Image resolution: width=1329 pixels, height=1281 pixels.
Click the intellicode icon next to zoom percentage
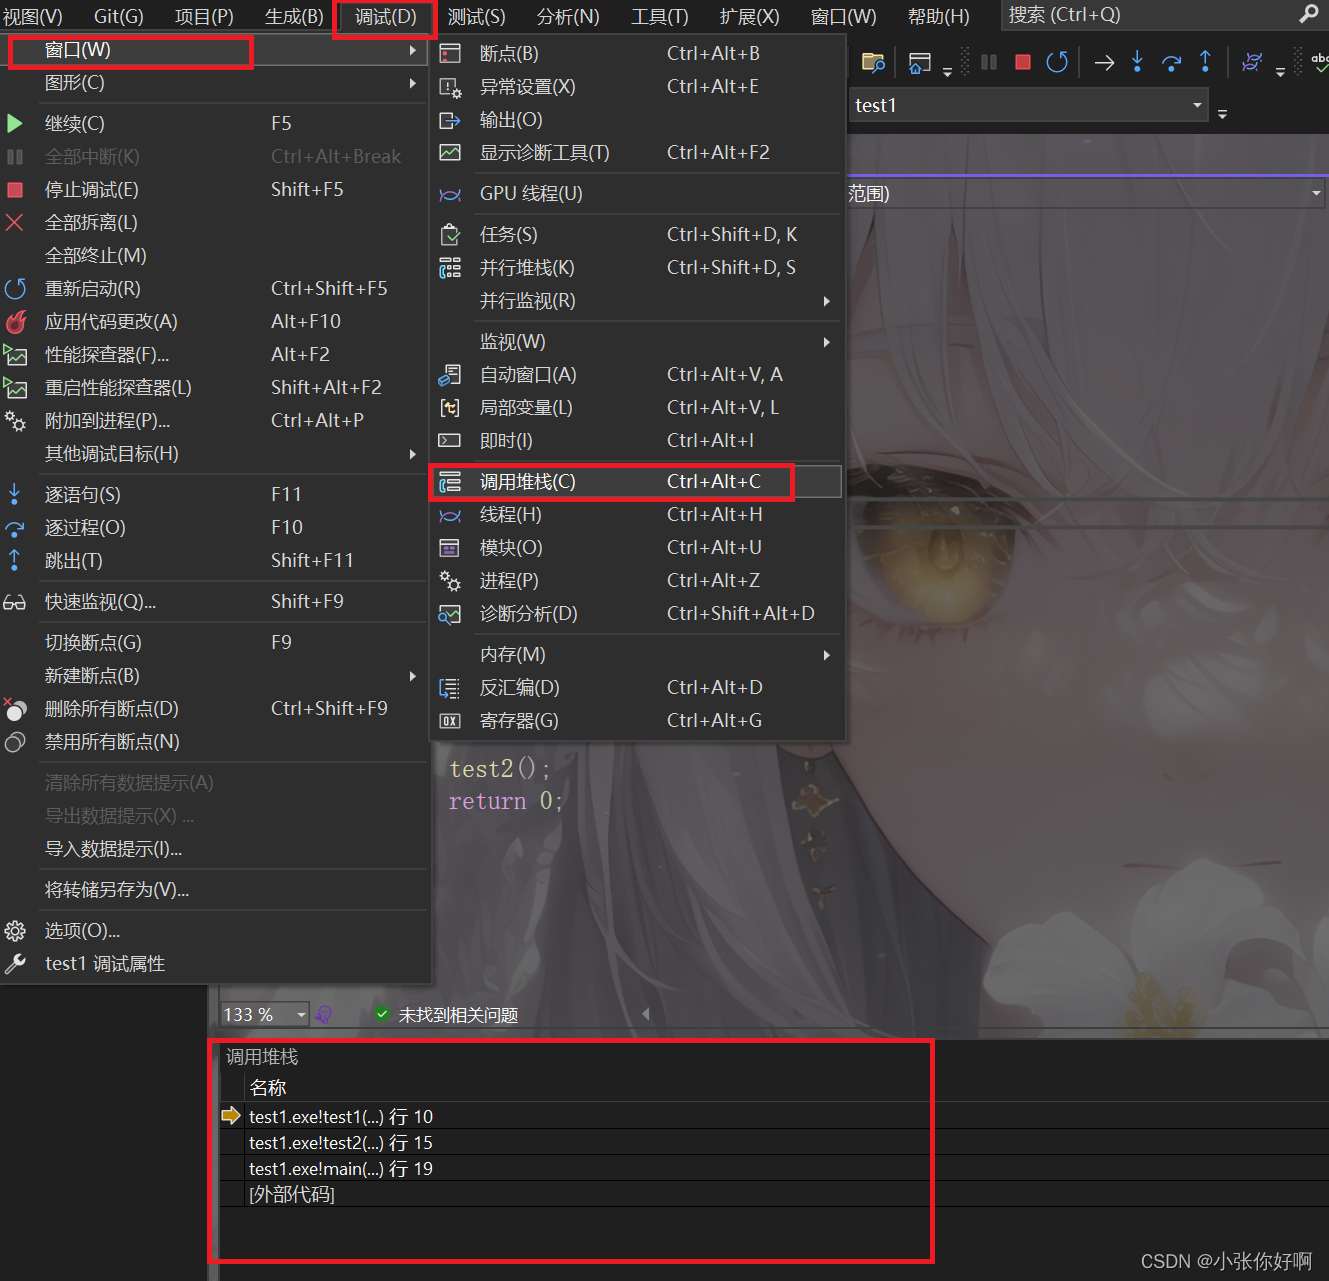324,1015
